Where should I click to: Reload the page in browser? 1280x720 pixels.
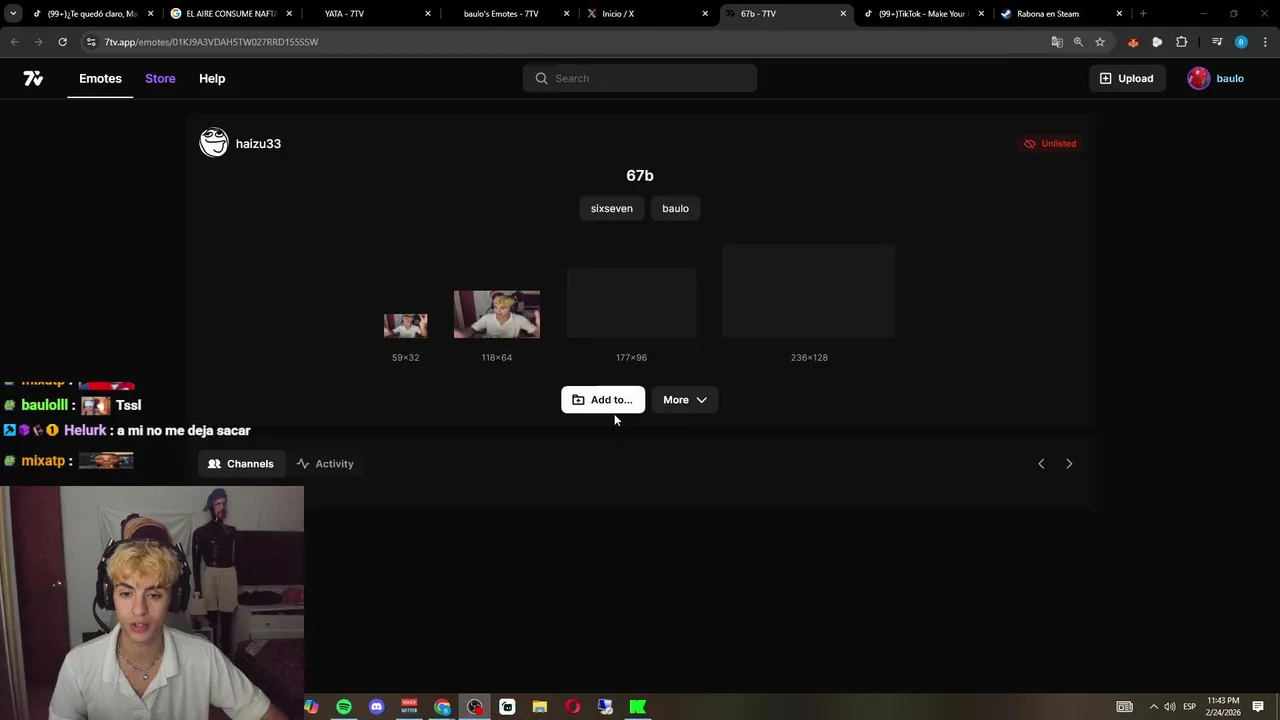coord(62,42)
